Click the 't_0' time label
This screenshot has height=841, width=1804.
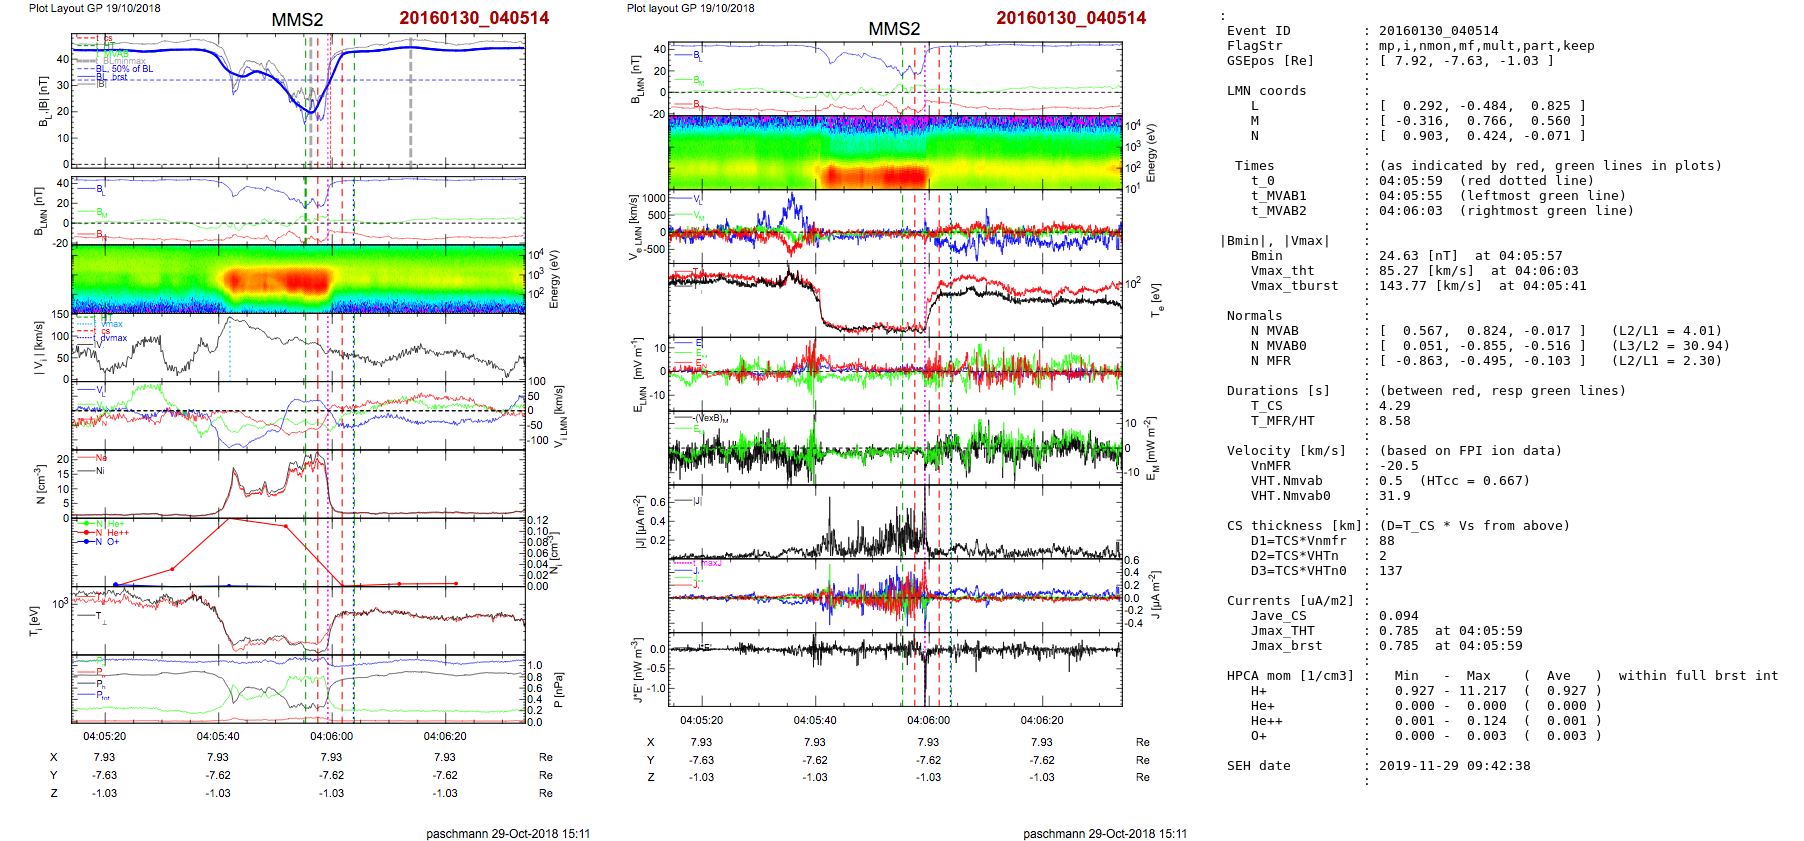point(1262,181)
